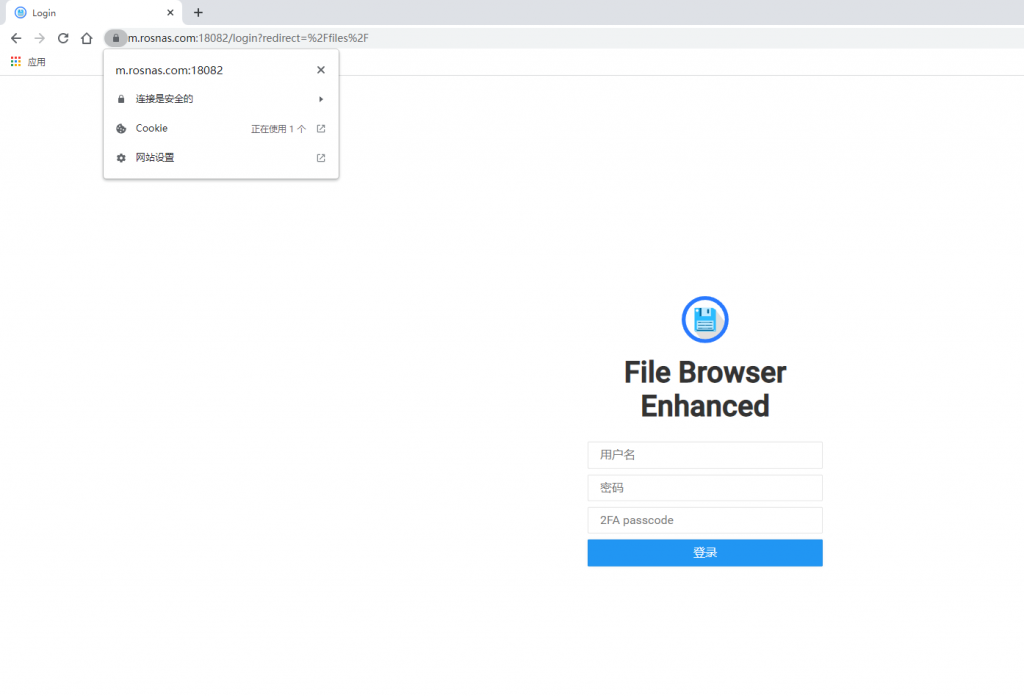Click the padlock icon beside 连接是安全的

(x=121, y=99)
